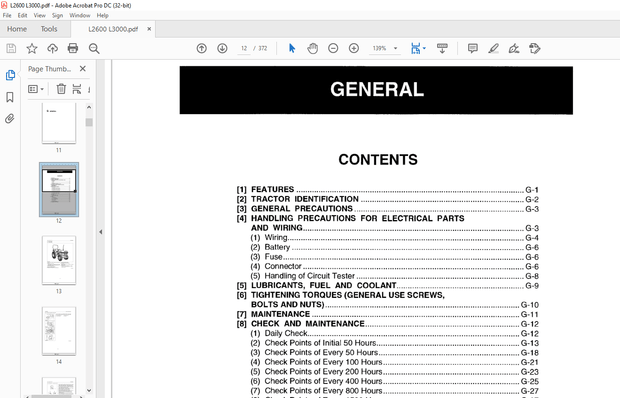Click the thumbnail scrollbar up arrow
Image resolution: width=620 pixels, height=398 pixels.
tap(89, 107)
